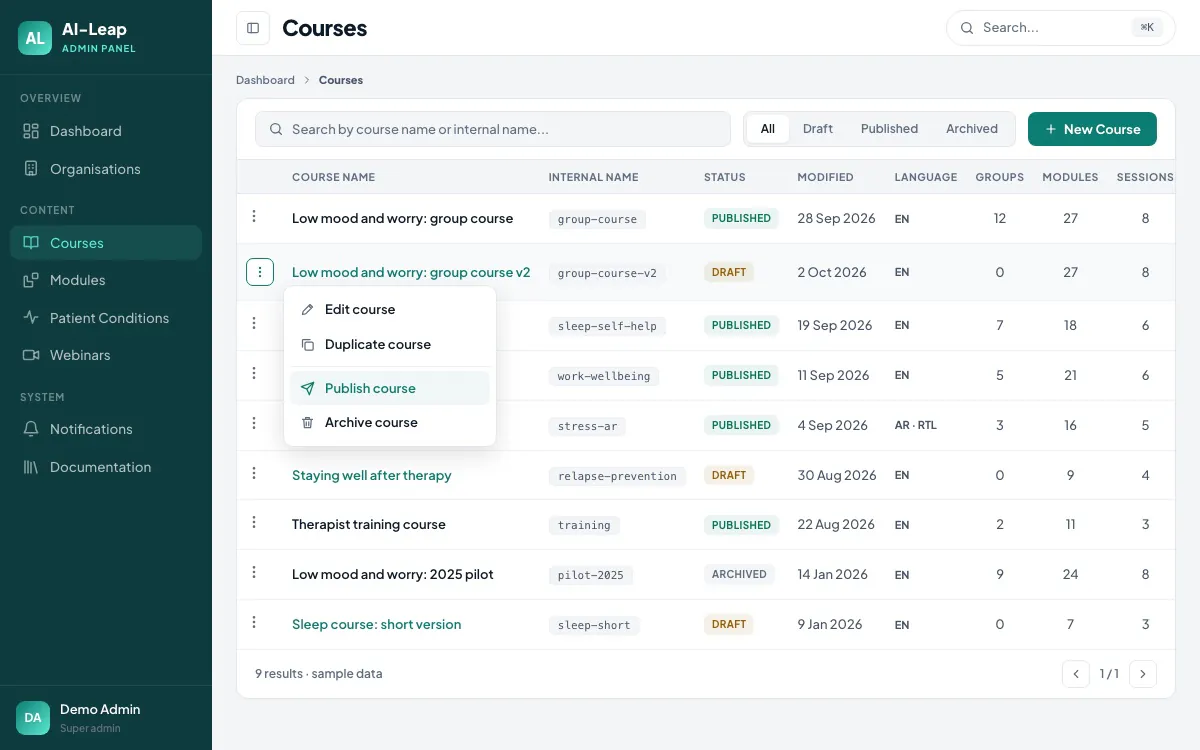Open Dashboard in the sidebar
Screen dimensions: 1200x750
[106, 131]
